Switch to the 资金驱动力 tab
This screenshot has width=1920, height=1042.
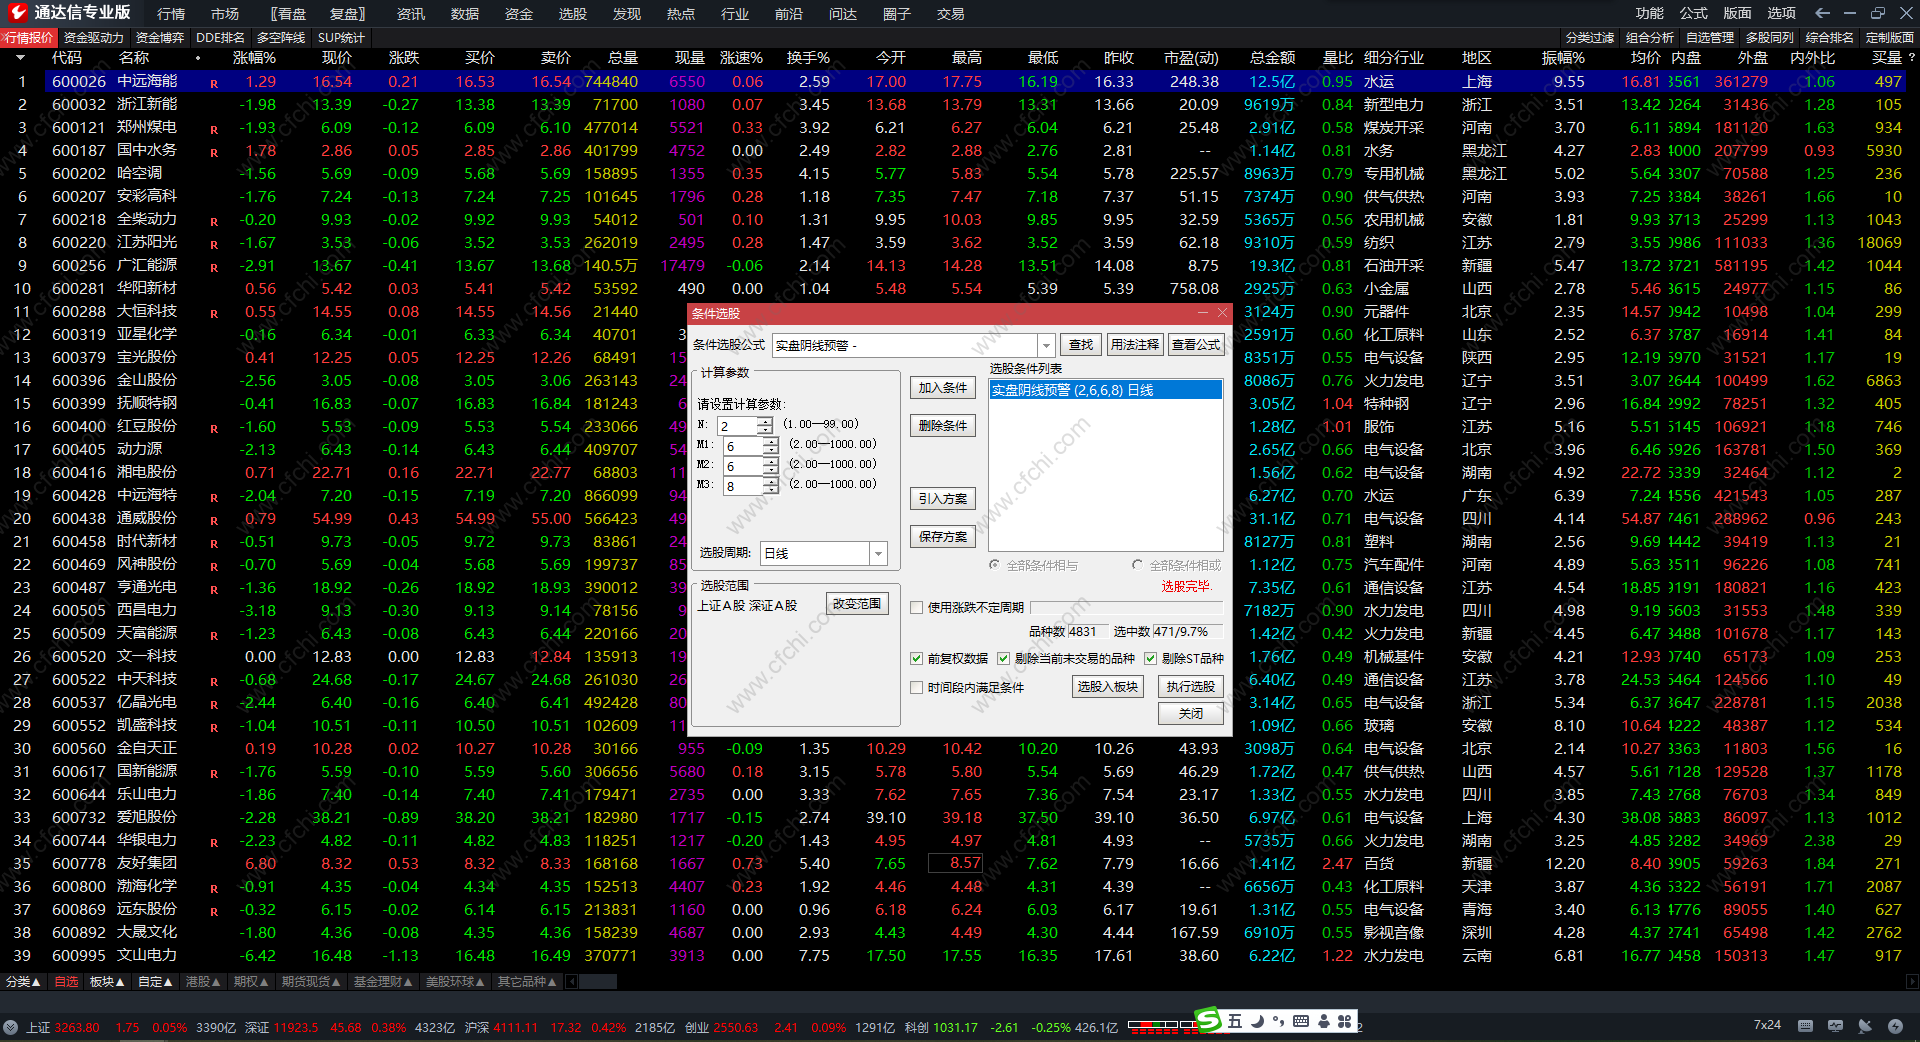(94, 37)
